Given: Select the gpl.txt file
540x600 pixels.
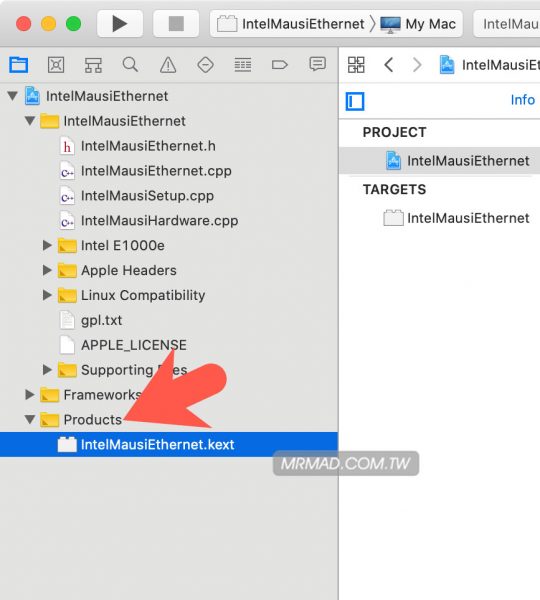Looking at the screenshot, I should (x=169, y=320).
